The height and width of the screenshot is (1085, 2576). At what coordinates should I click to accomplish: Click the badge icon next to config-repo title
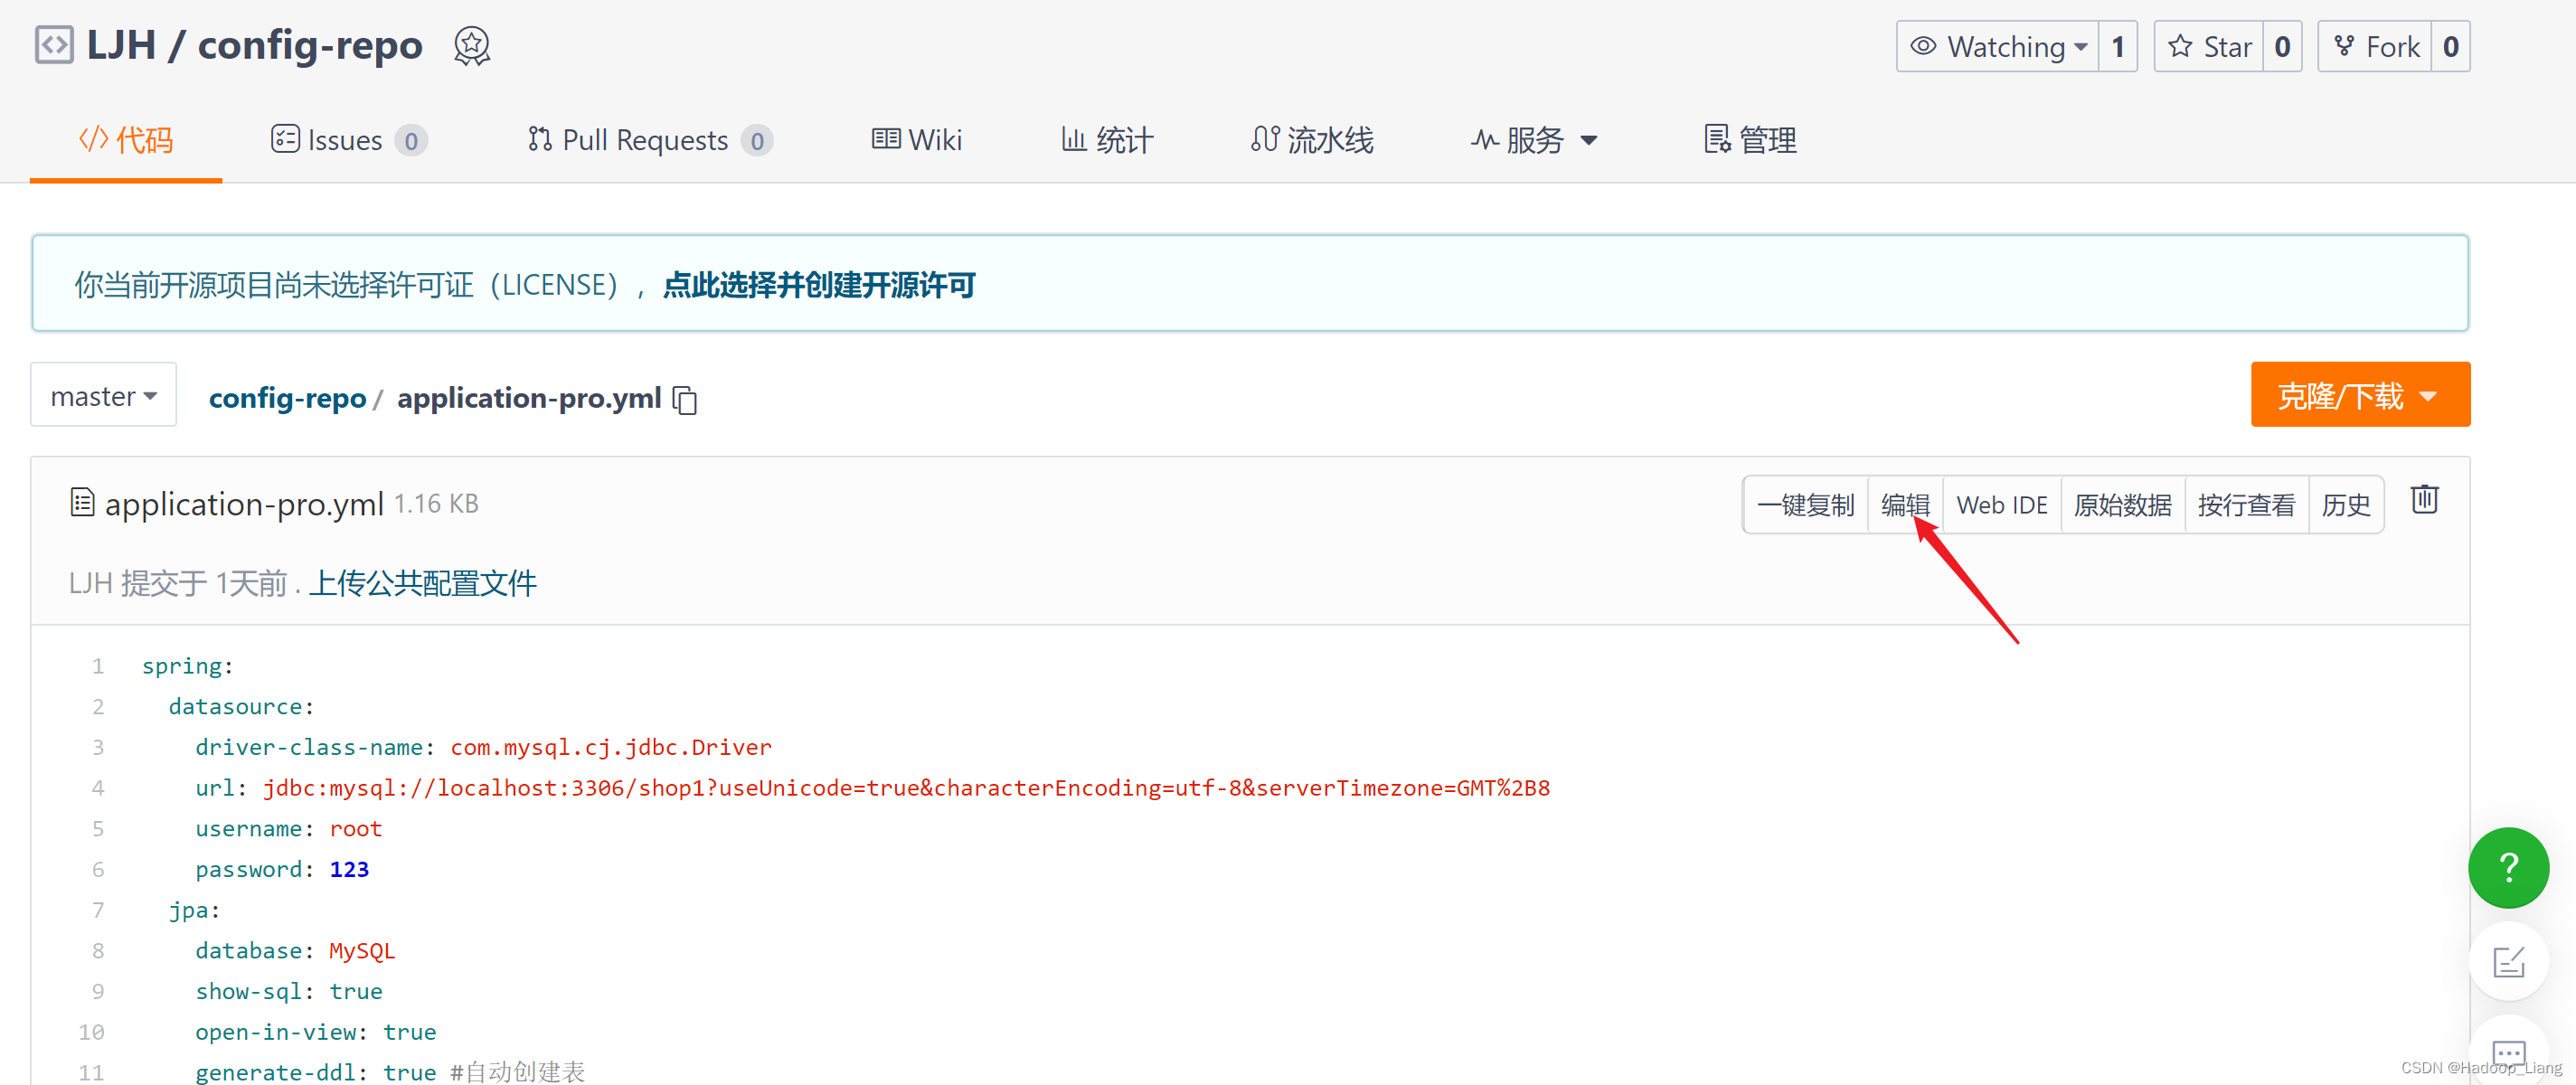[x=471, y=45]
